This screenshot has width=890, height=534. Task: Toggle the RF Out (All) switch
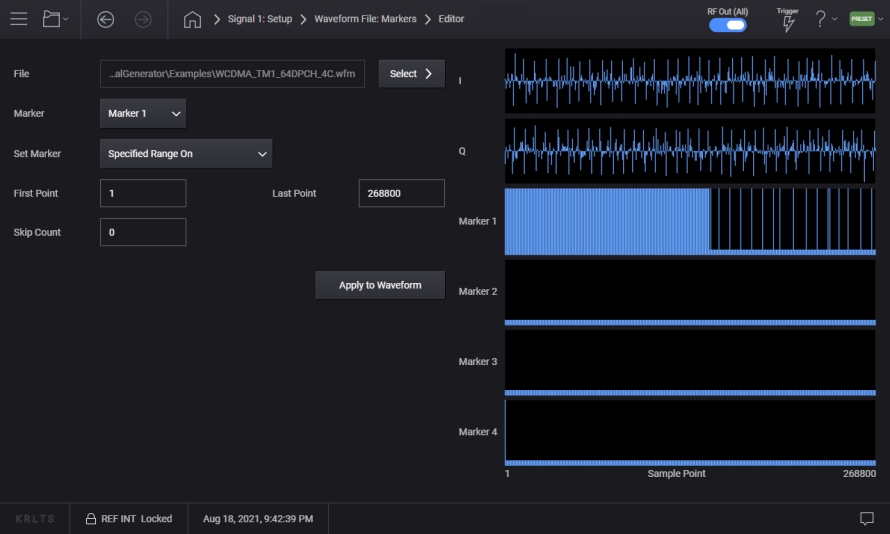727,25
